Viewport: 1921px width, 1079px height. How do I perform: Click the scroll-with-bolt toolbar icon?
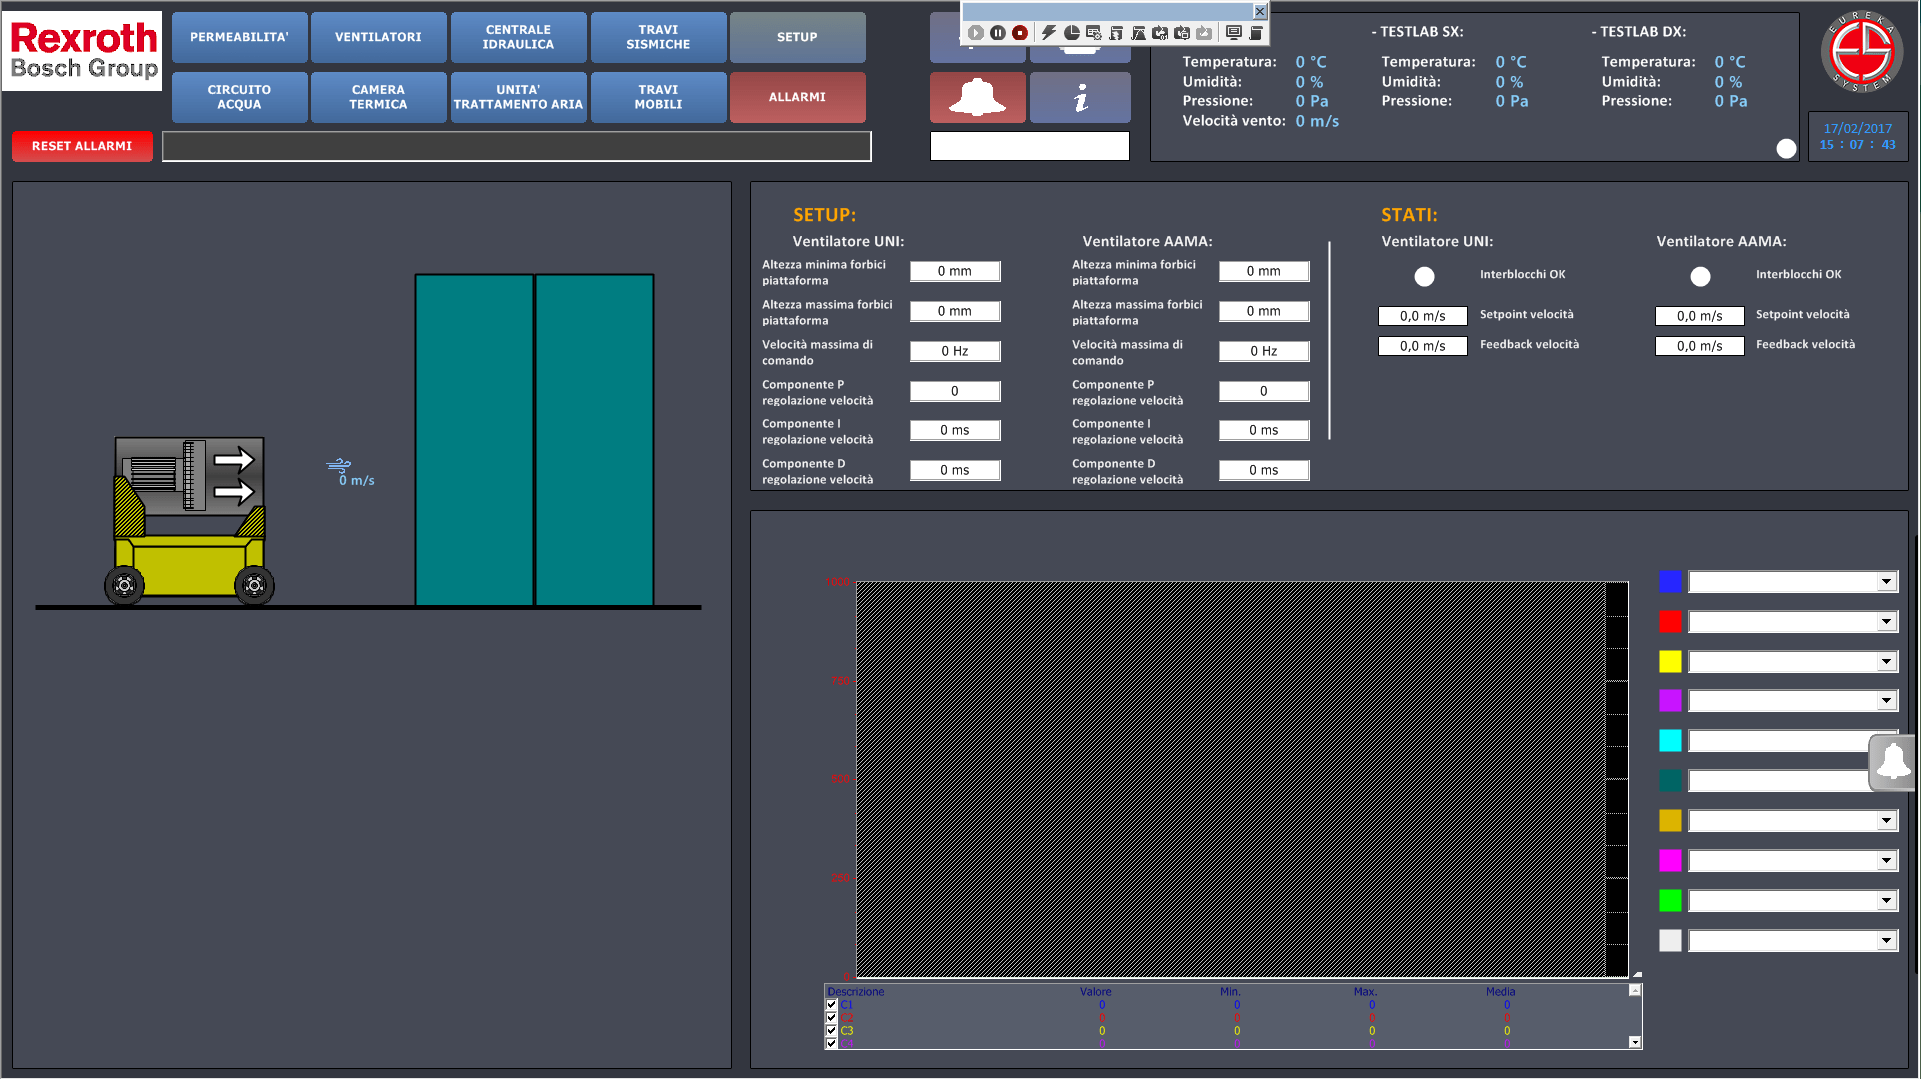click(x=1116, y=33)
